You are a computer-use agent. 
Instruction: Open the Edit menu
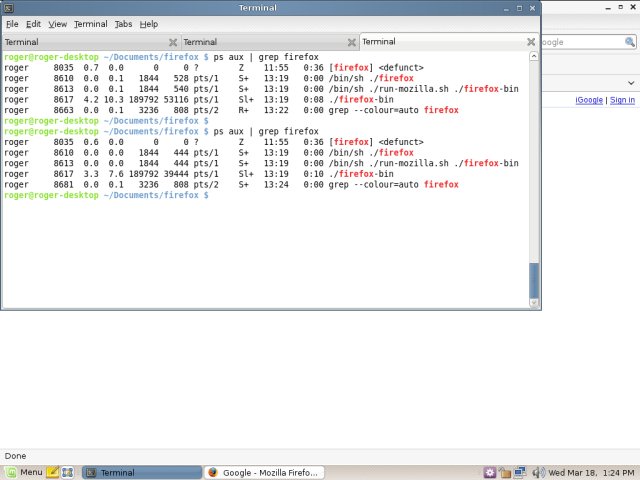(33, 23)
